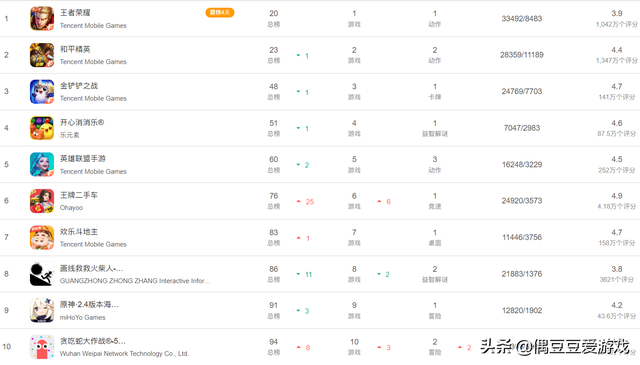
Task: Click the 33492/8483 value in row 1
Action: 522,18
